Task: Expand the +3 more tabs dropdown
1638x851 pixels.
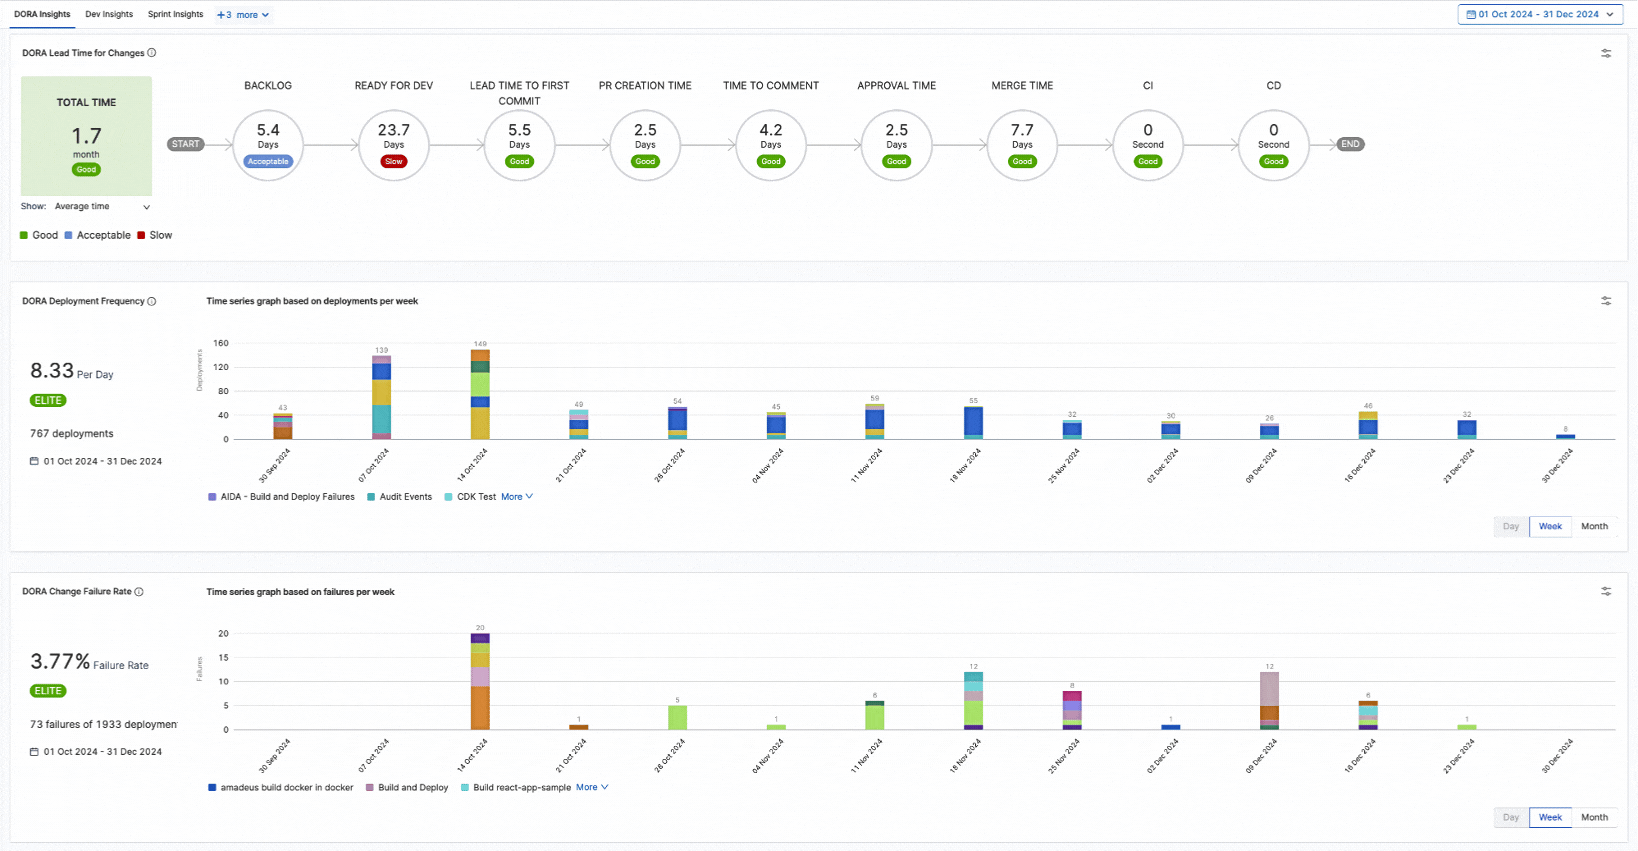Action: (x=243, y=15)
